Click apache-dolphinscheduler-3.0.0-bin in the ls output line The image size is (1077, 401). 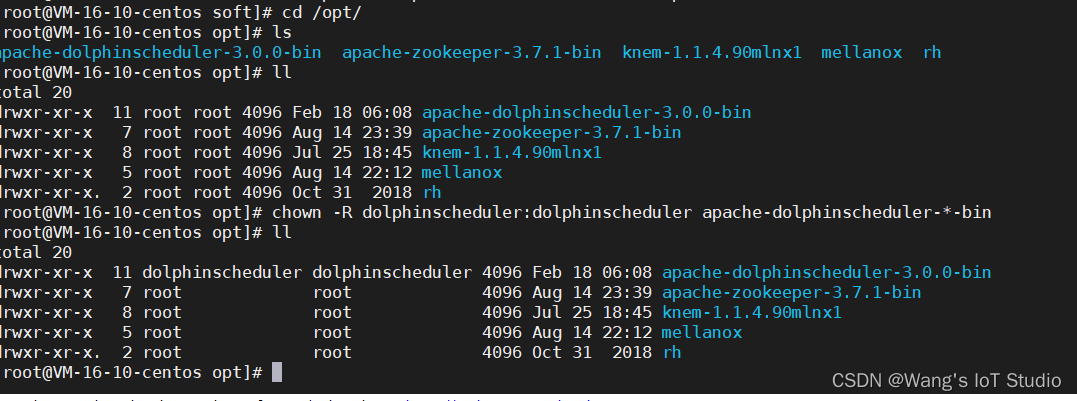click(160, 52)
